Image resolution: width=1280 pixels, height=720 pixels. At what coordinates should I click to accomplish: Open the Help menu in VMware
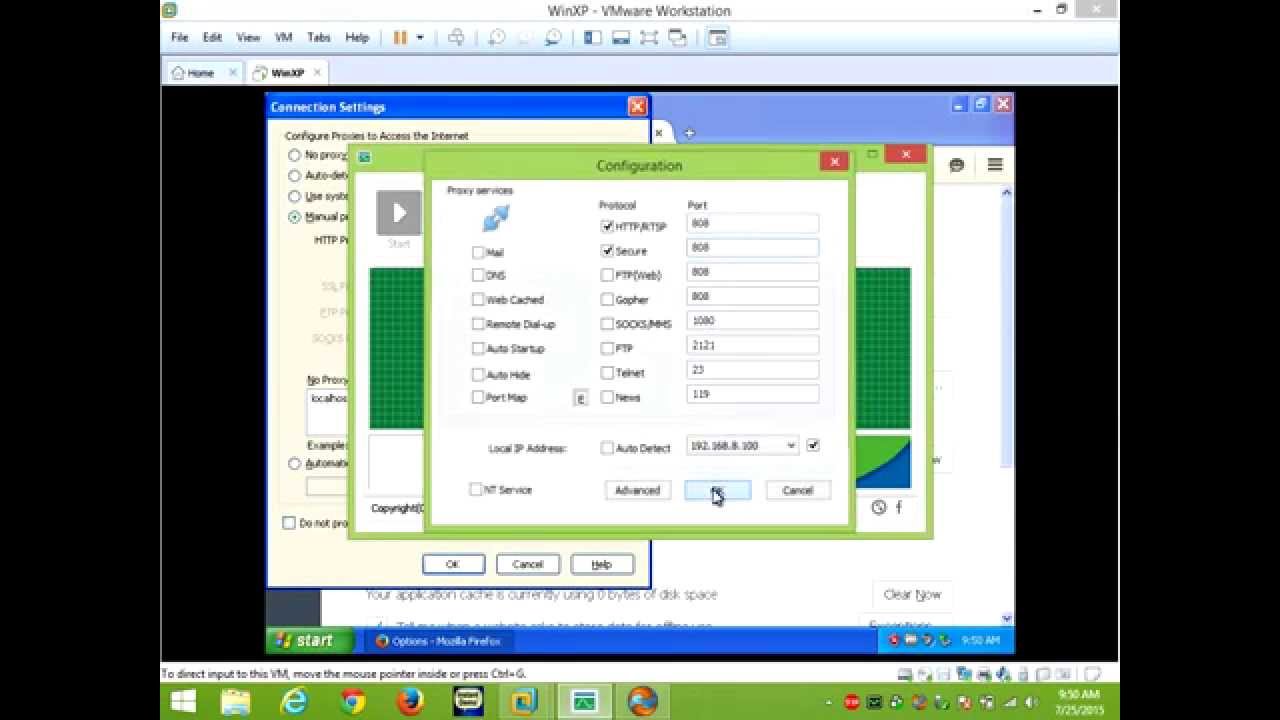tap(357, 38)
